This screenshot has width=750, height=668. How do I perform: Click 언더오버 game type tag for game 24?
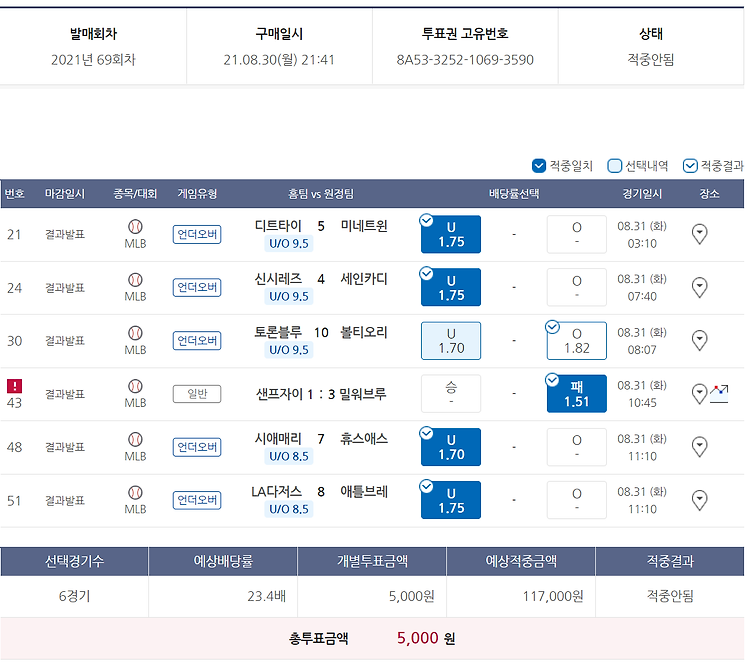(197, 287)
